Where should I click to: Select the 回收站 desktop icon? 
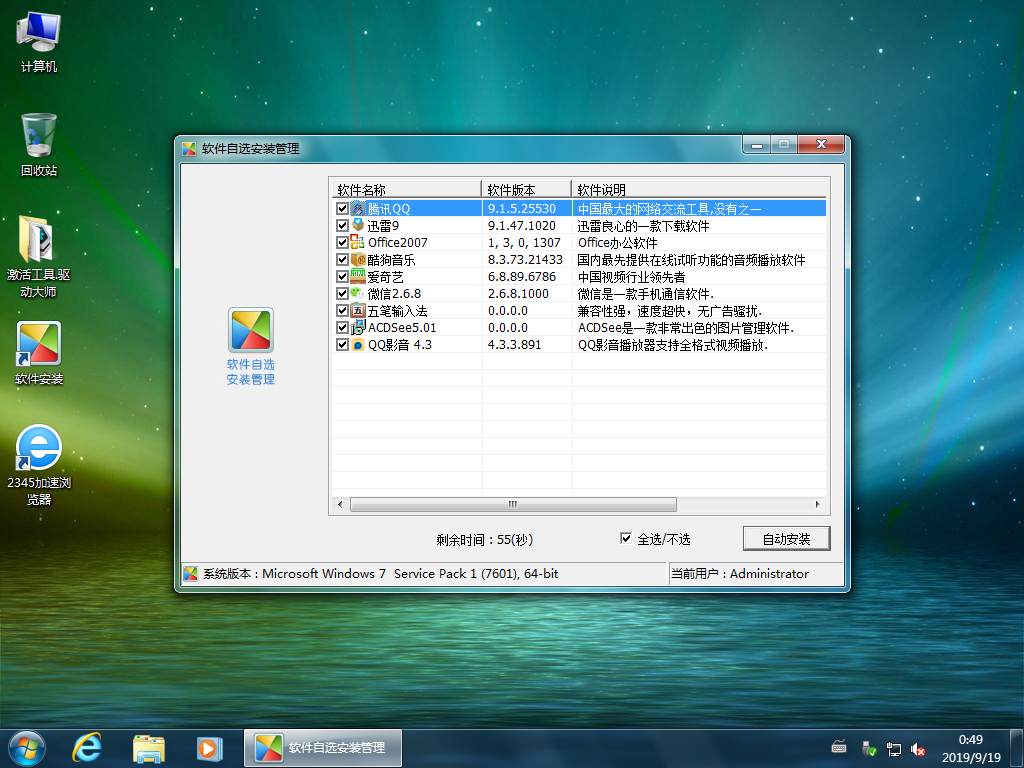pos(39,146)
